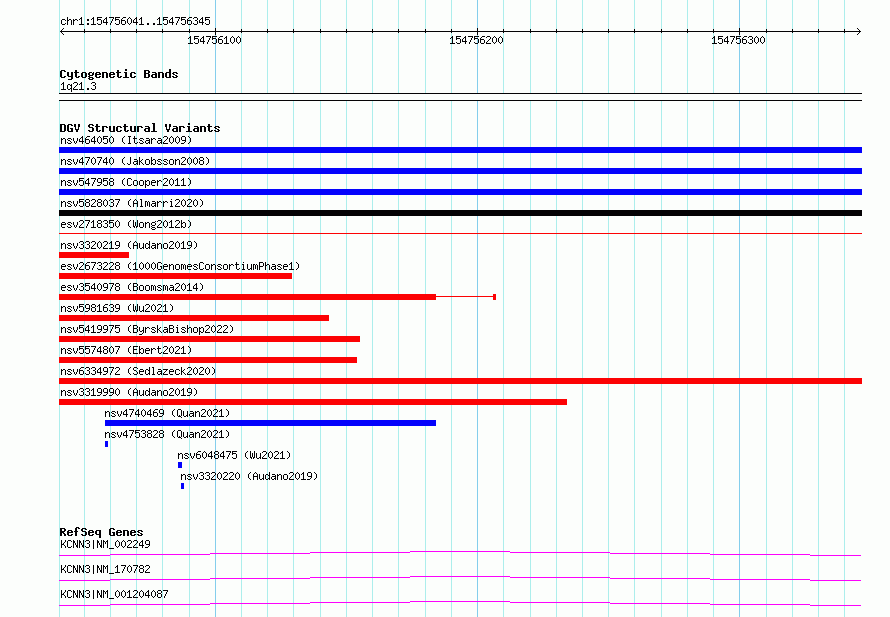Open nsv3320220 (Audano2019) label
This screenshot has height=617, width=890.
pyautogui.click(x=249, y=476)
